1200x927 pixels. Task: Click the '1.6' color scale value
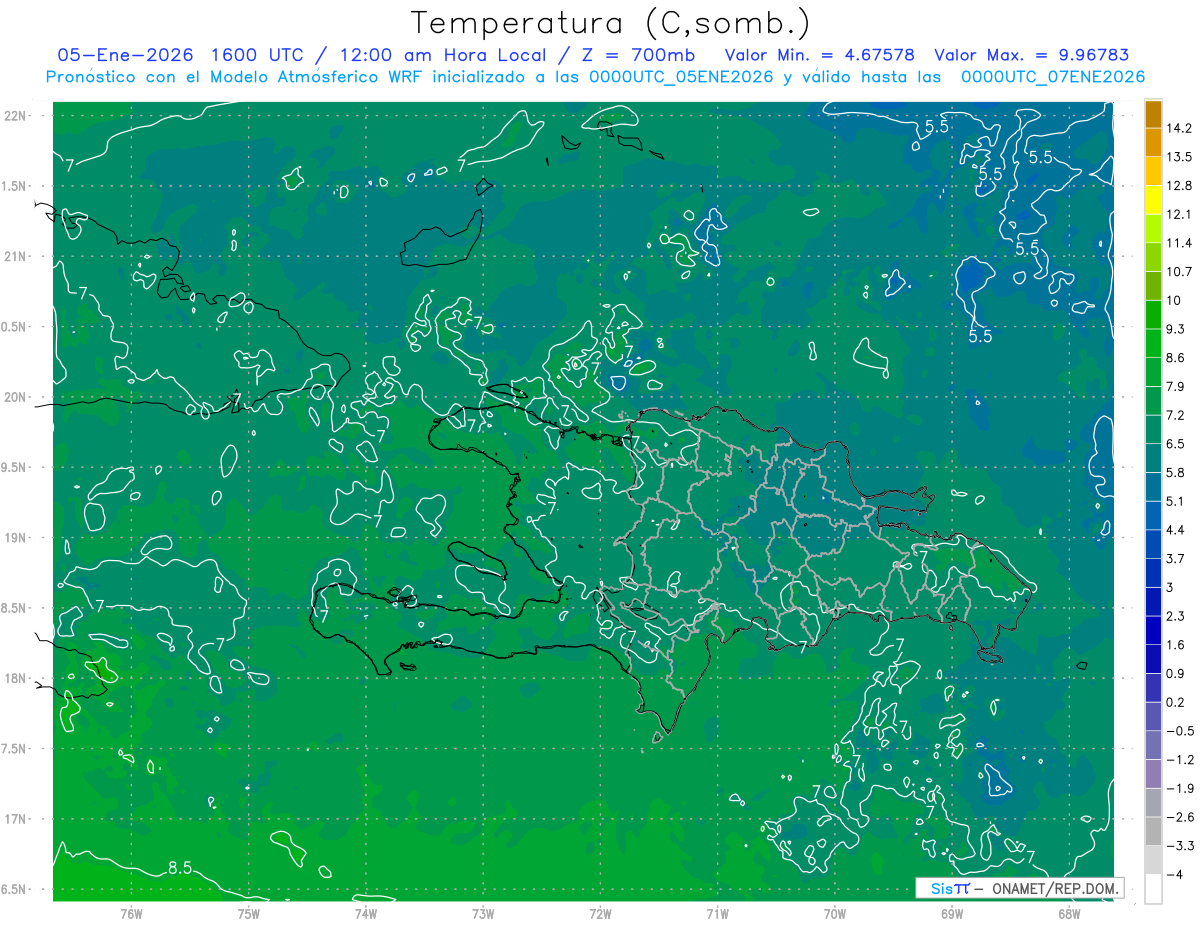1178,645
